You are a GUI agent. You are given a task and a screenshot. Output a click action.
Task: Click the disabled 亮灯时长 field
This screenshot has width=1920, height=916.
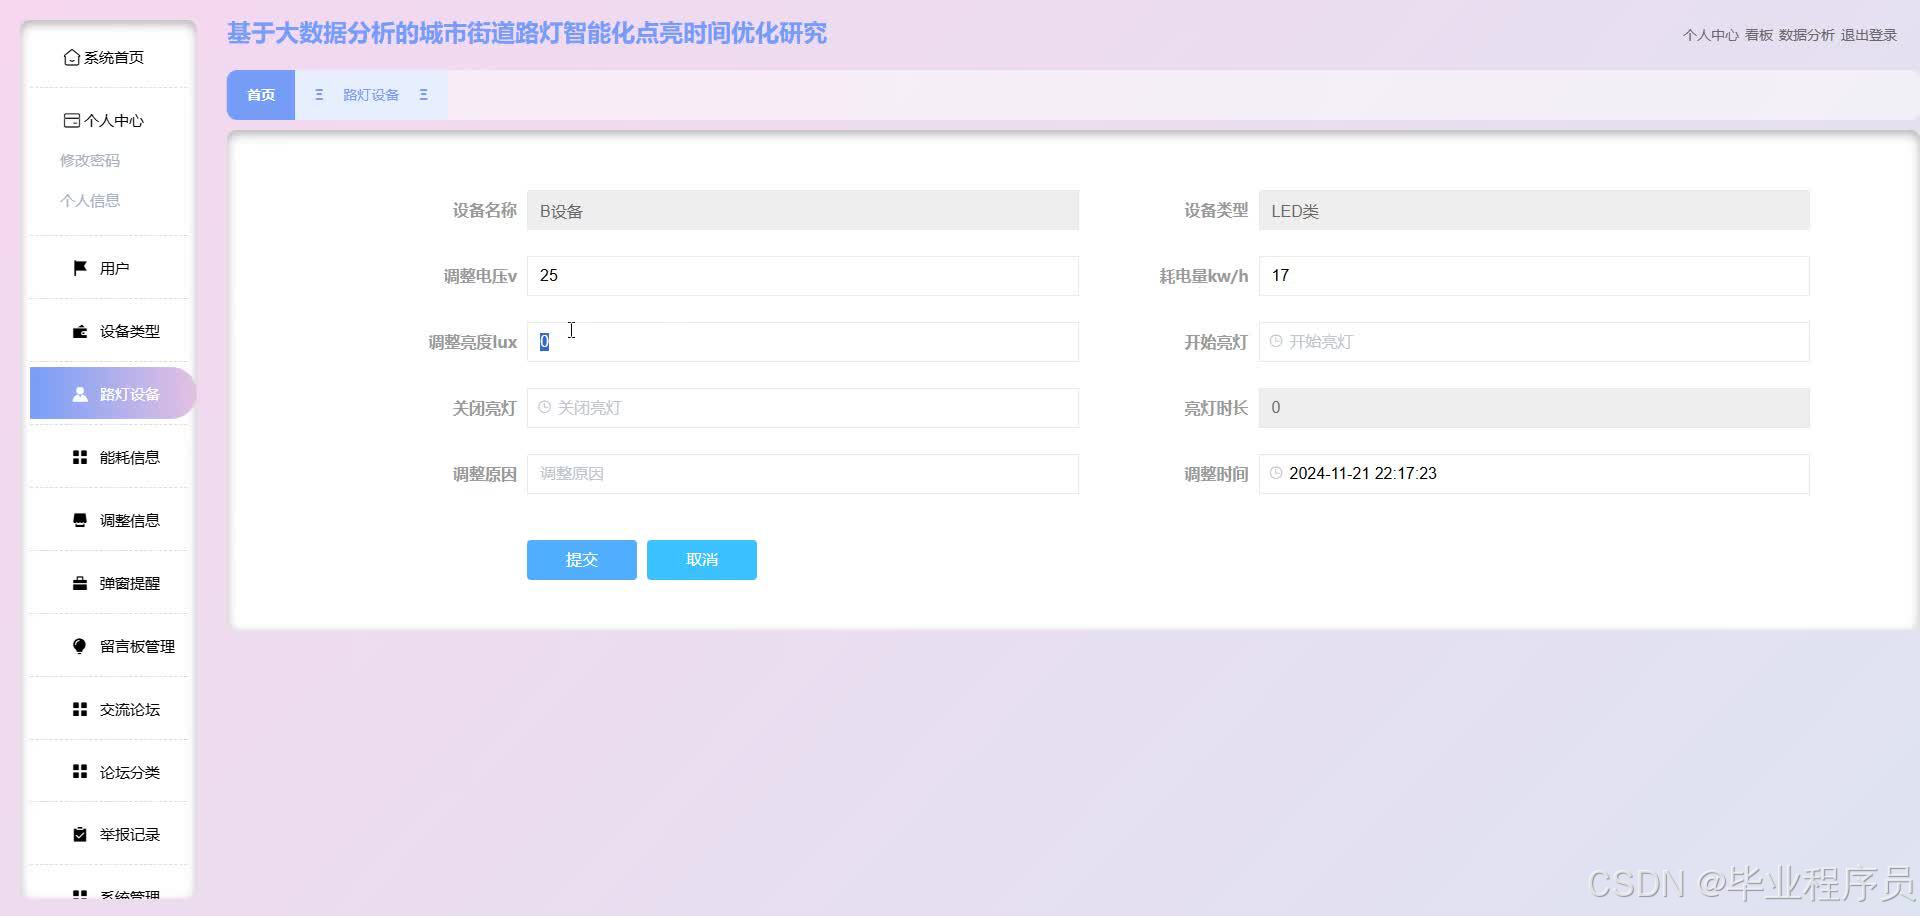(1534, 408)
